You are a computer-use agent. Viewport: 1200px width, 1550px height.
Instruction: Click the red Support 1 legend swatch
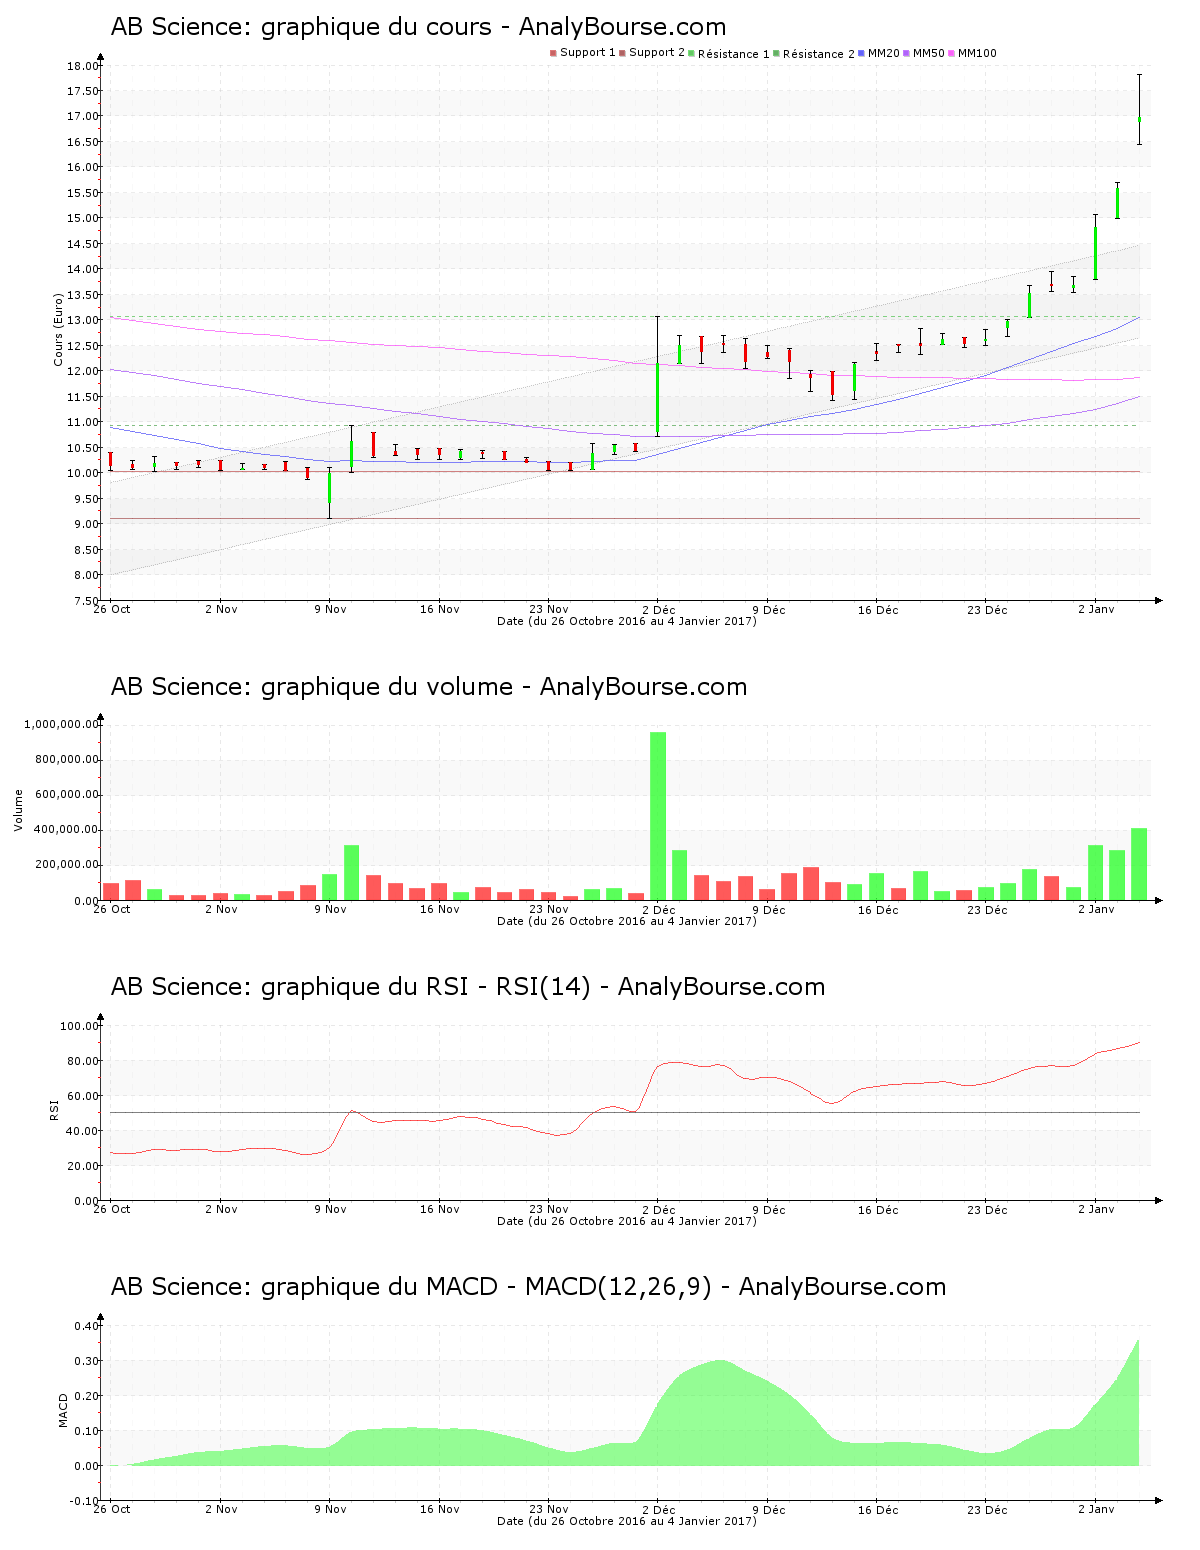[553, 53]
